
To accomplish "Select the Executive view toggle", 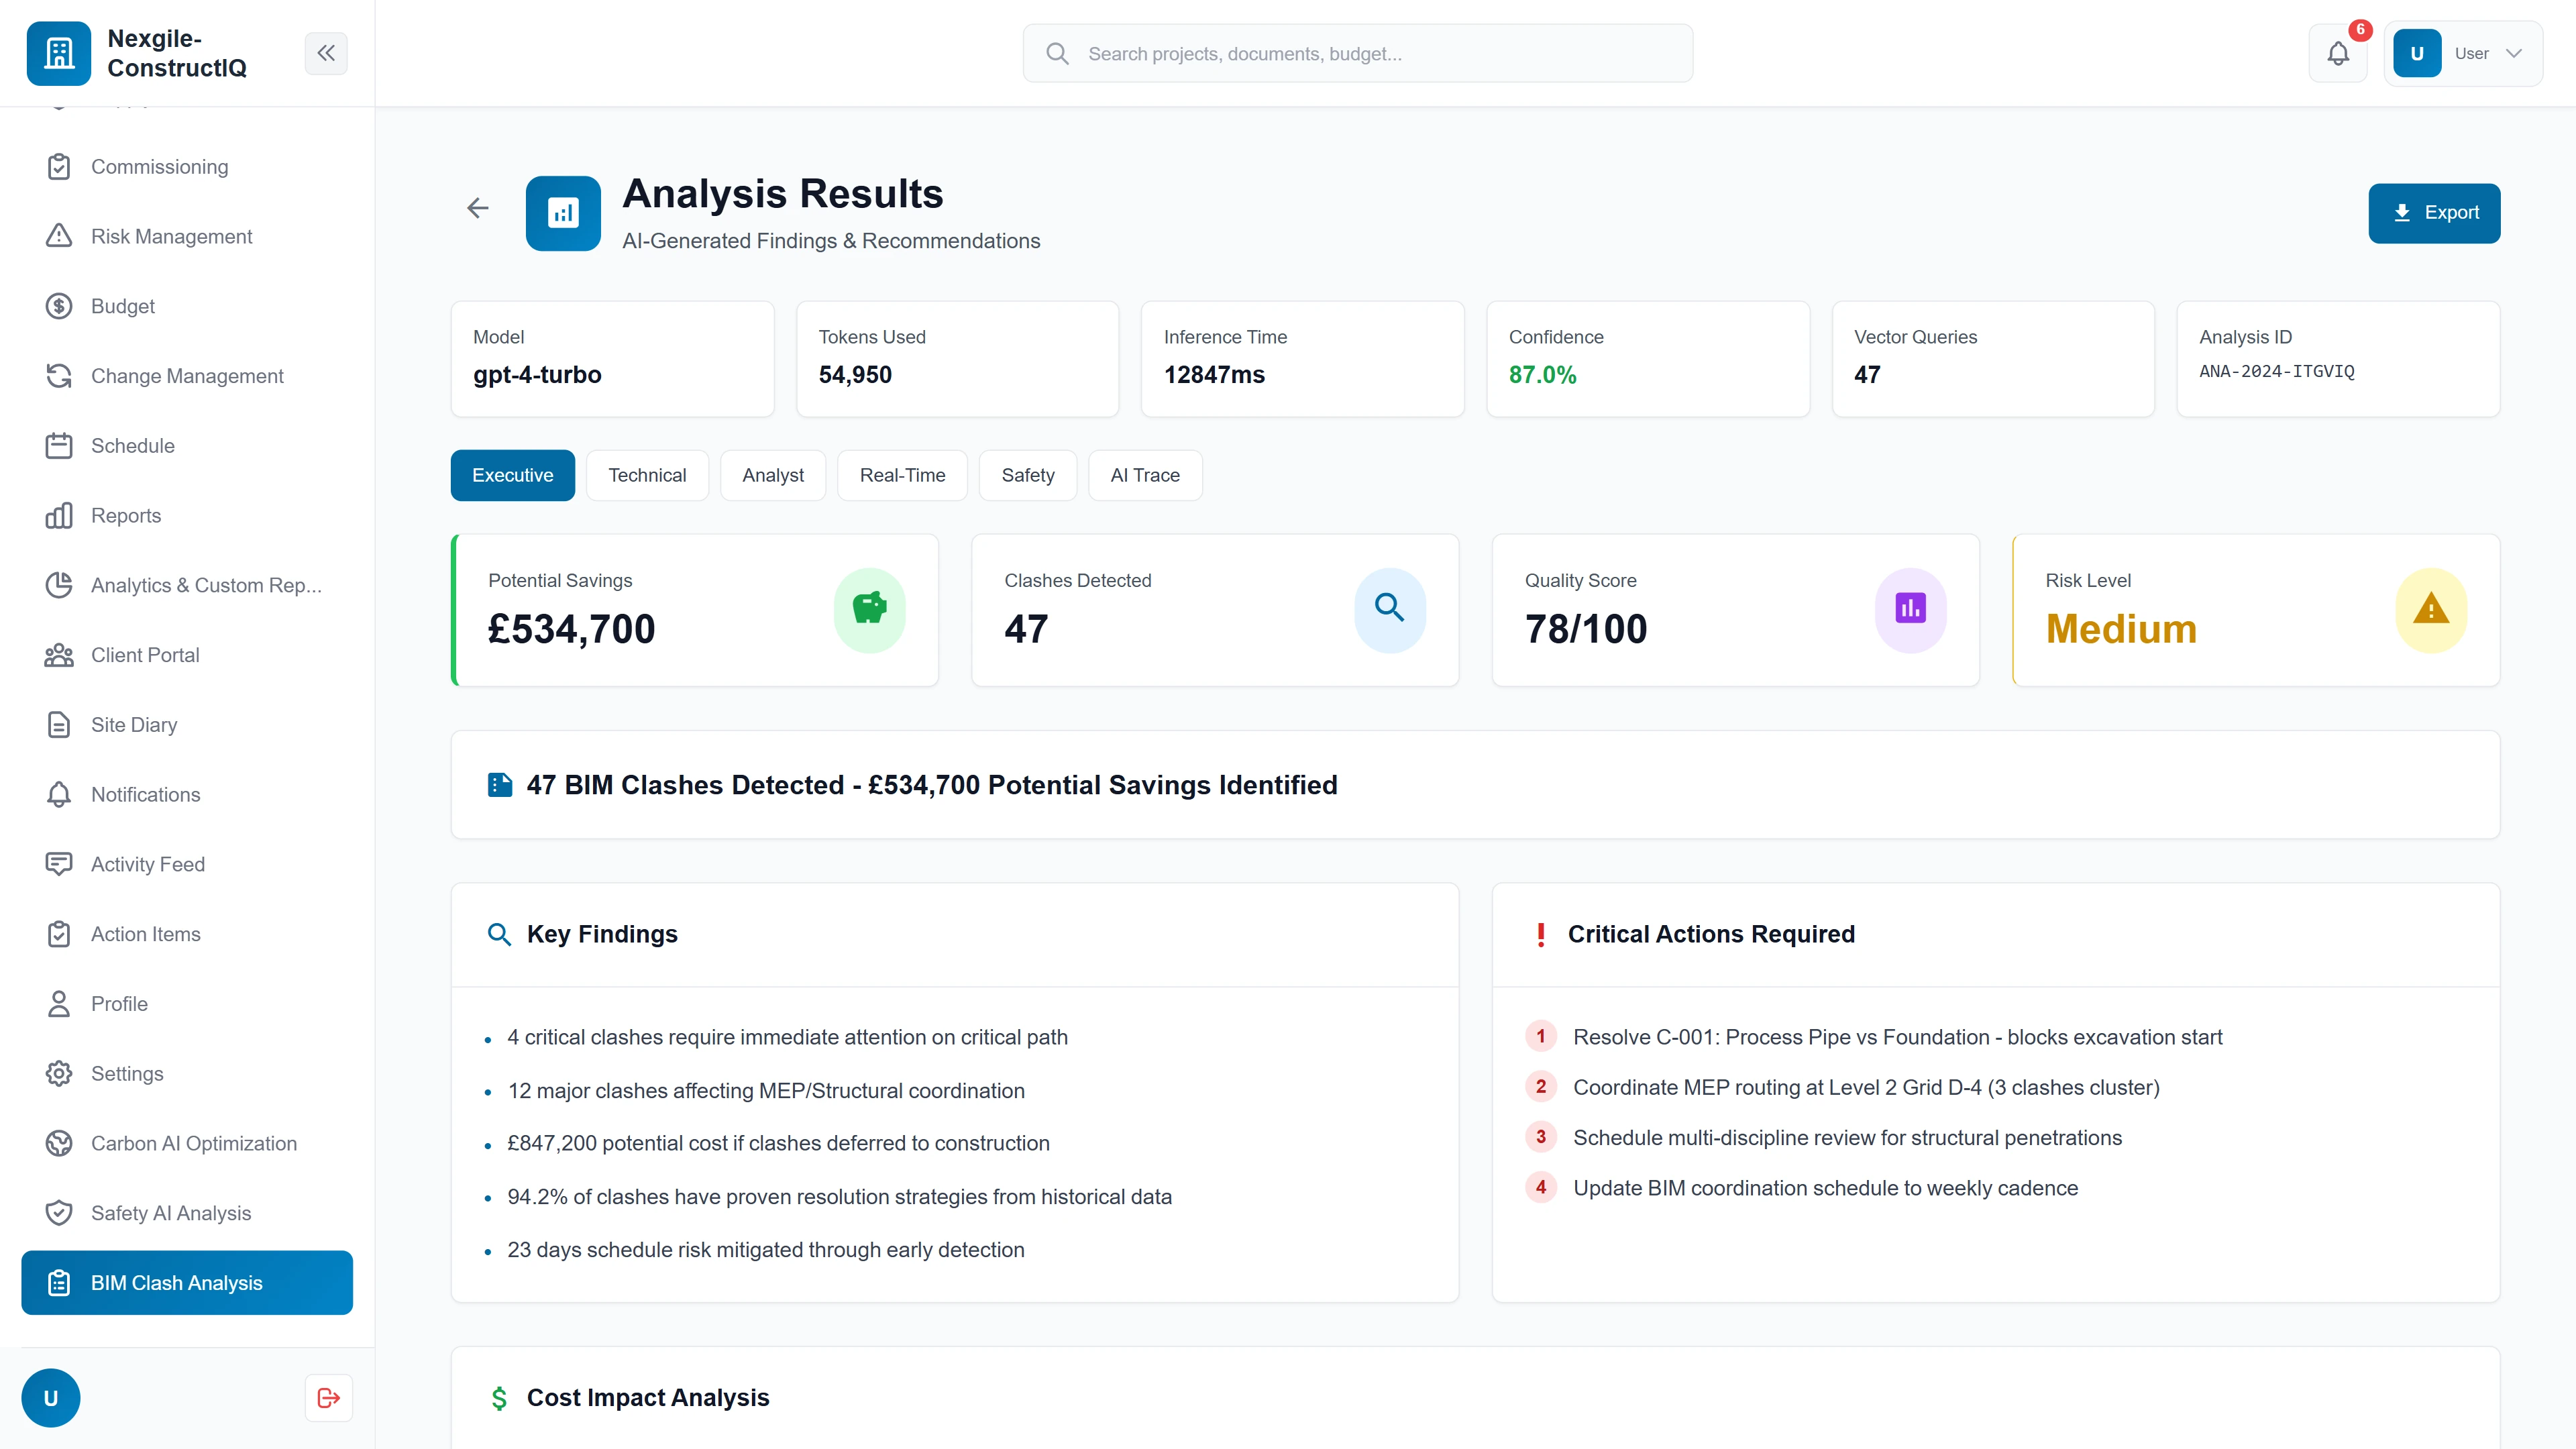I will coord(513,475).
